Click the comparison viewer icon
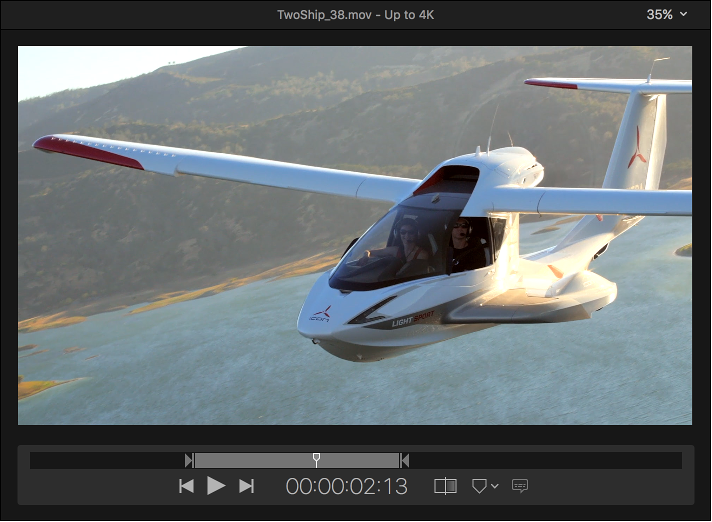 click(x=445, y=486)
